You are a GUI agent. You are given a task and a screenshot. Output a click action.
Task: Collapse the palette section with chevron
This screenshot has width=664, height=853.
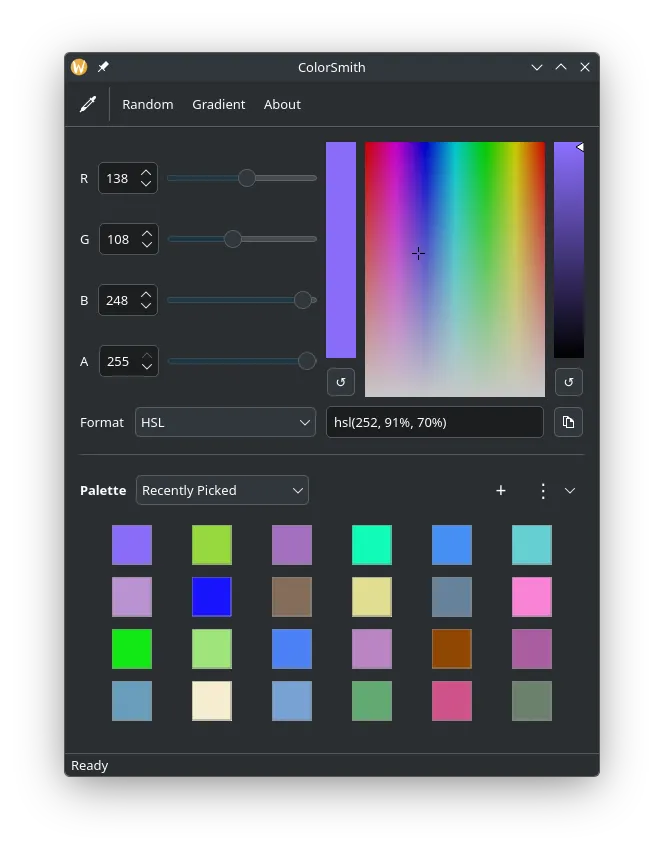(x=570, y=491)
